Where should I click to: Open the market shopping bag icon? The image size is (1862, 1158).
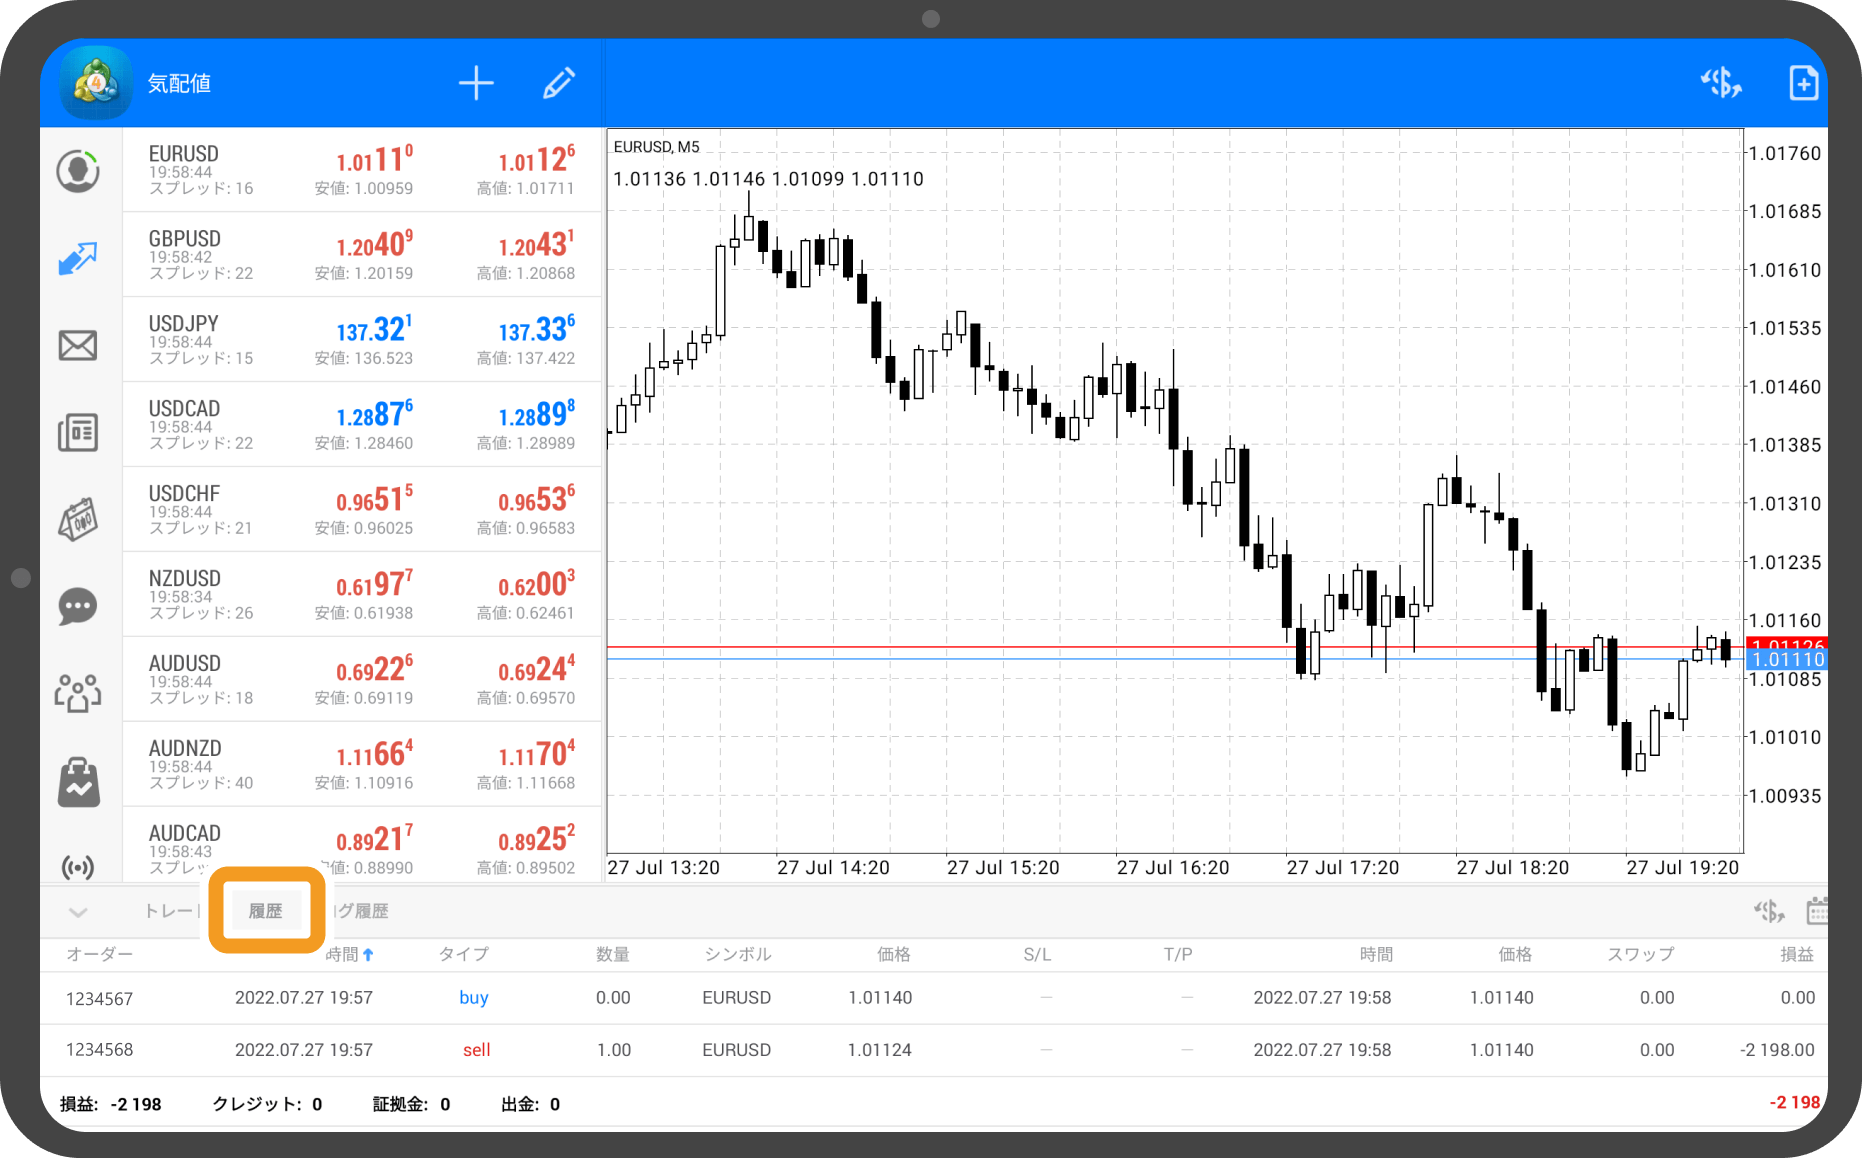[78, 782]
